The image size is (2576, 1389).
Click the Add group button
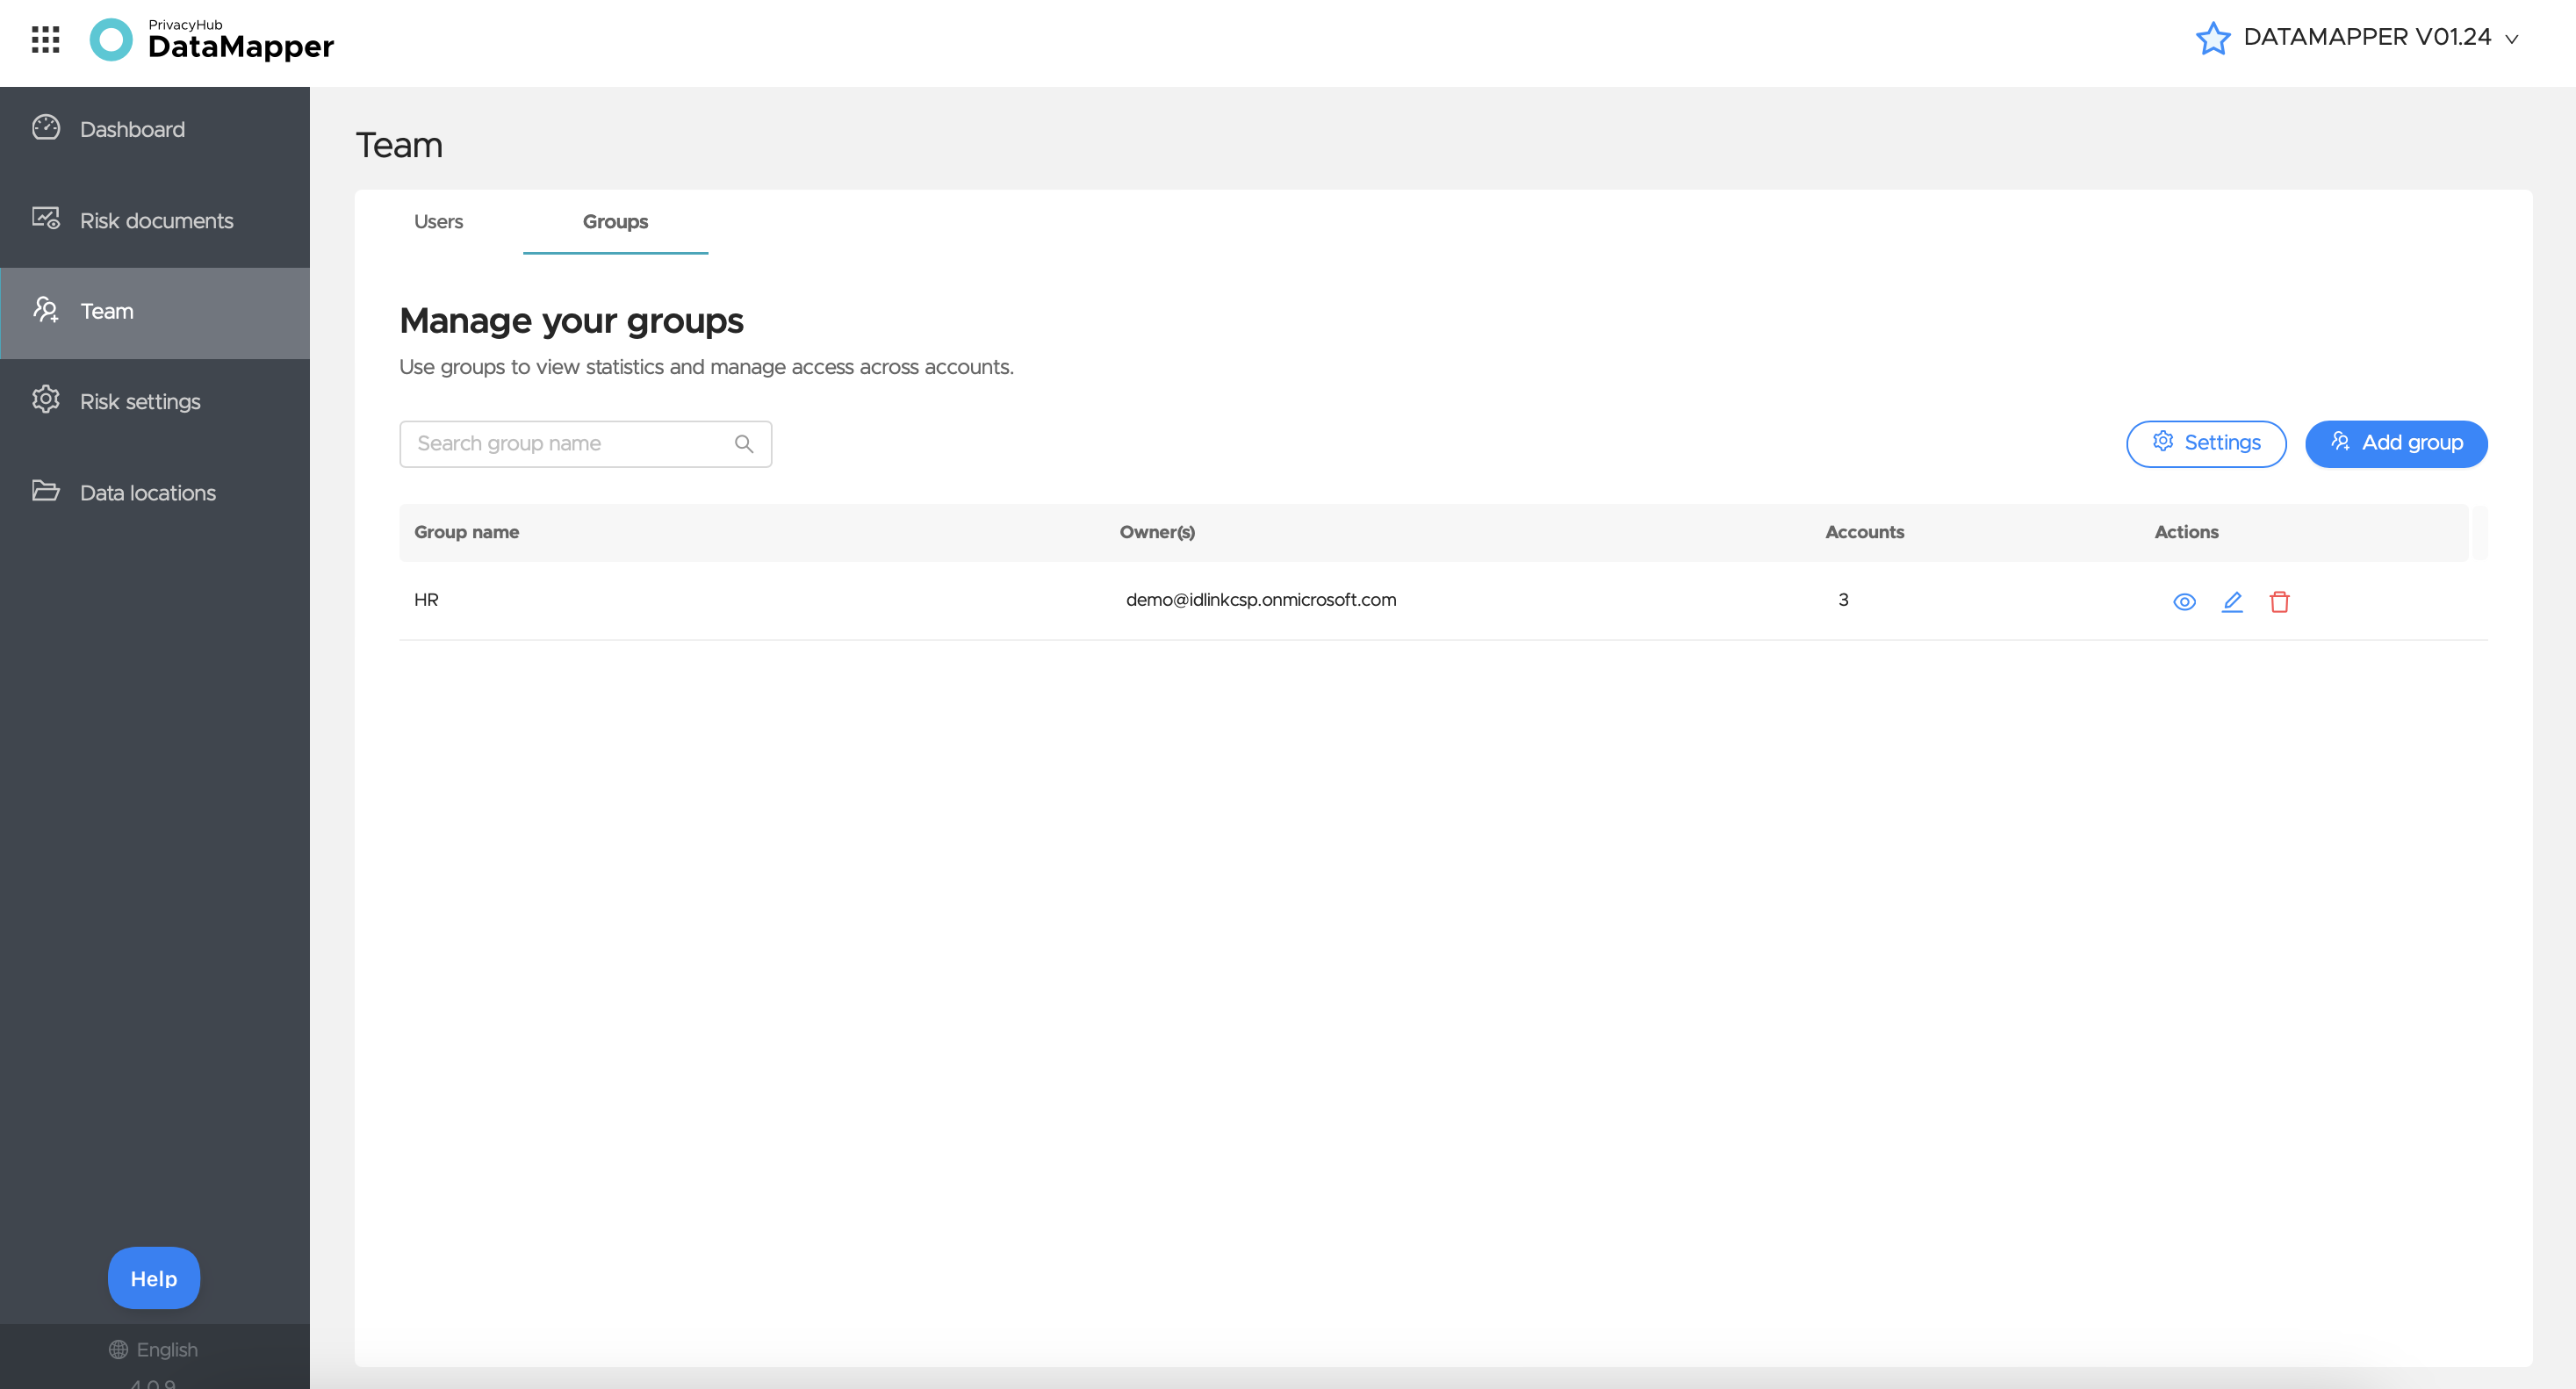point(2396,443)
